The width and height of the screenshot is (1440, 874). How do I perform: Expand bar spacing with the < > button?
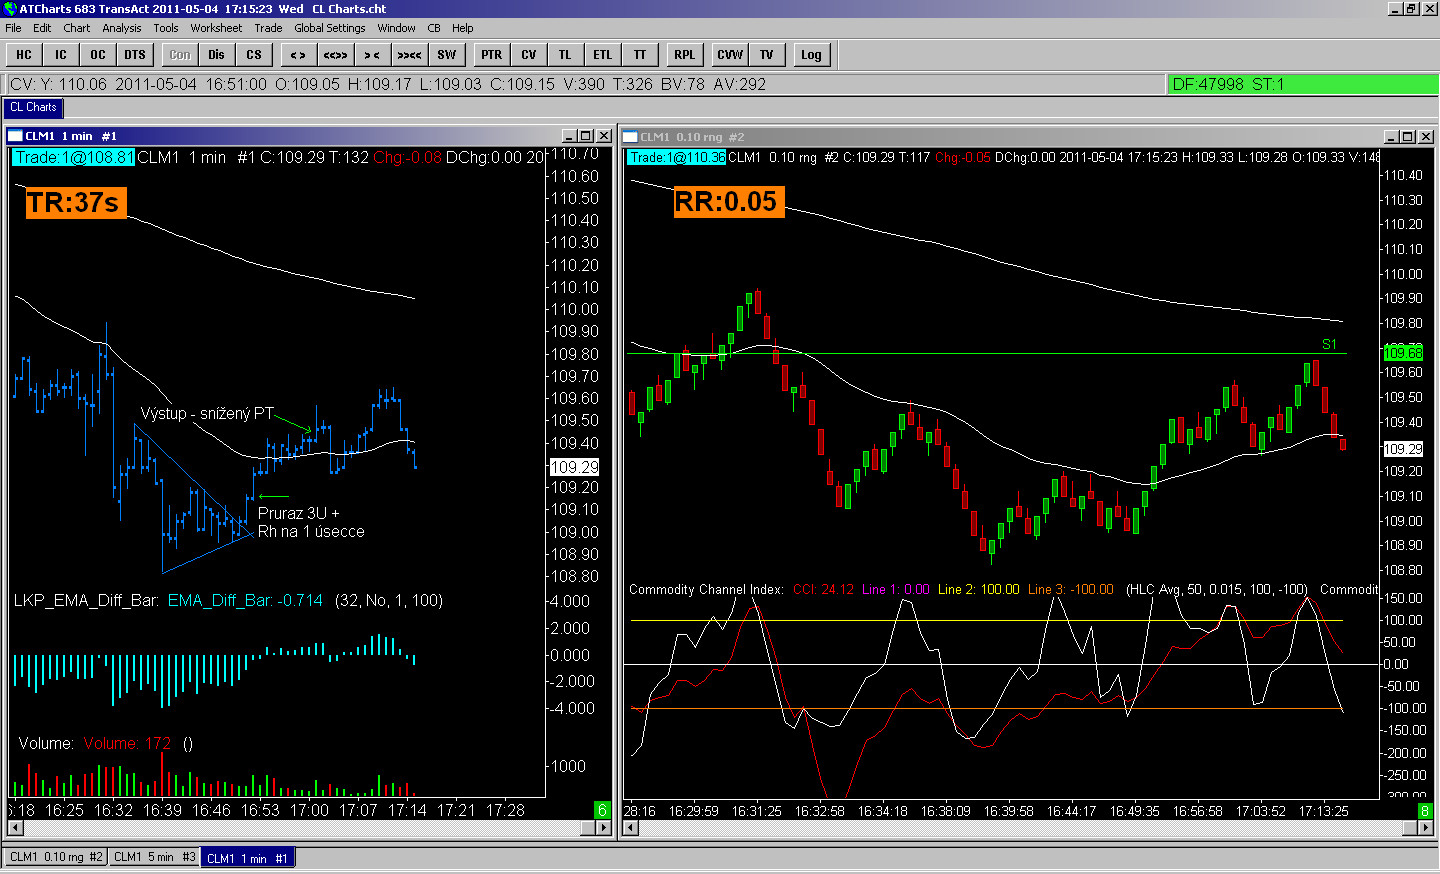(x=299, y=55)
